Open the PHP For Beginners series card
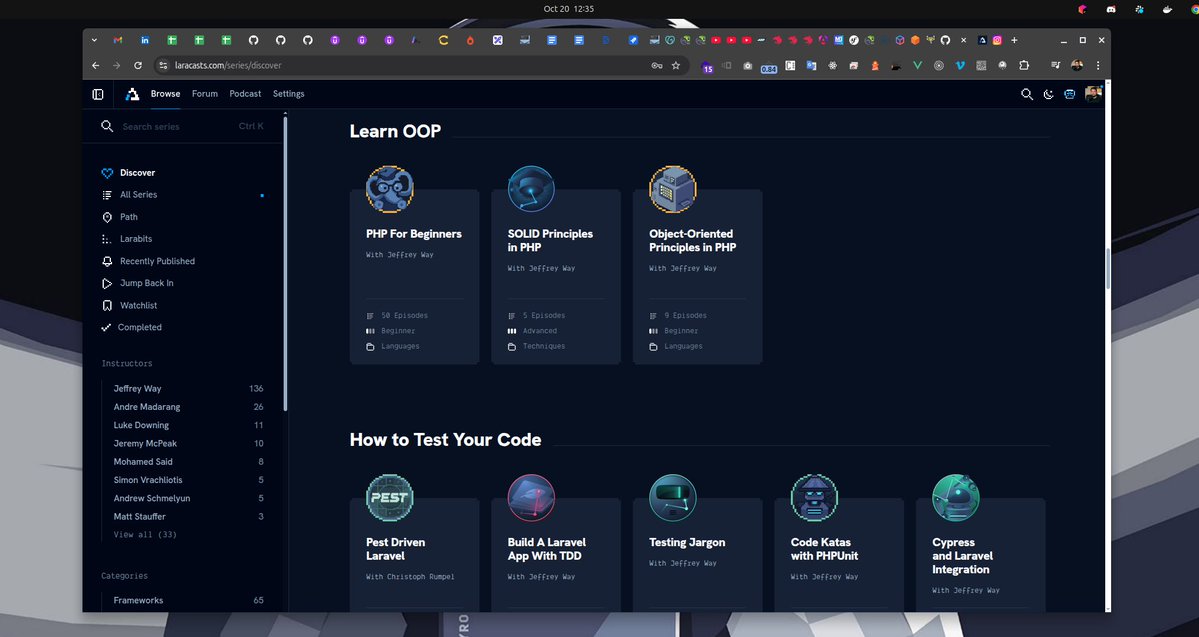This screenshot has width=1199, height=637. coord(414,277)
